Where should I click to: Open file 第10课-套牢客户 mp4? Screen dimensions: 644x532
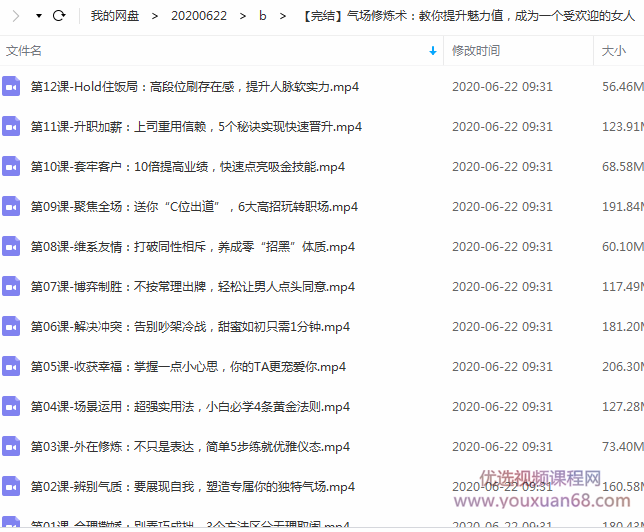click(x=188, y=167)
